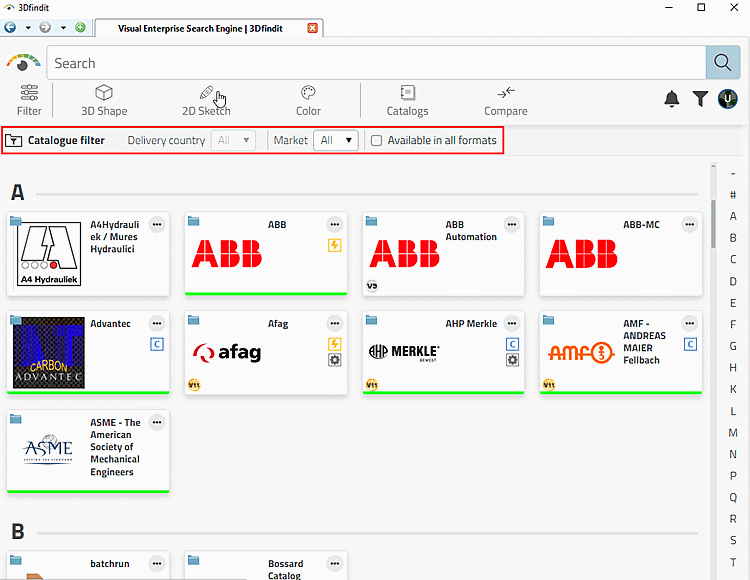Jump to letter F in index
This screenshot has height=580, width=750.
point(733,324)
